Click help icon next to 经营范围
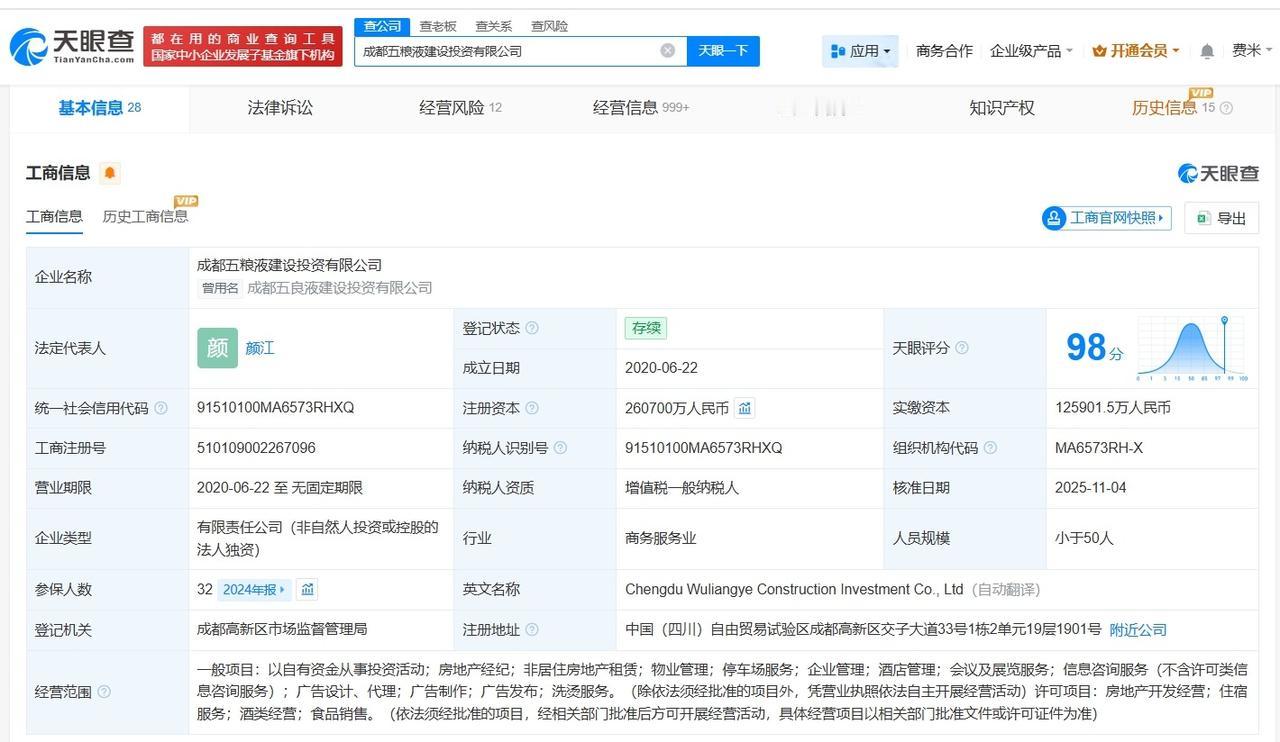The height and width of the screenshot is (742, 1280). pyautogui.click(x=104, y=692)
